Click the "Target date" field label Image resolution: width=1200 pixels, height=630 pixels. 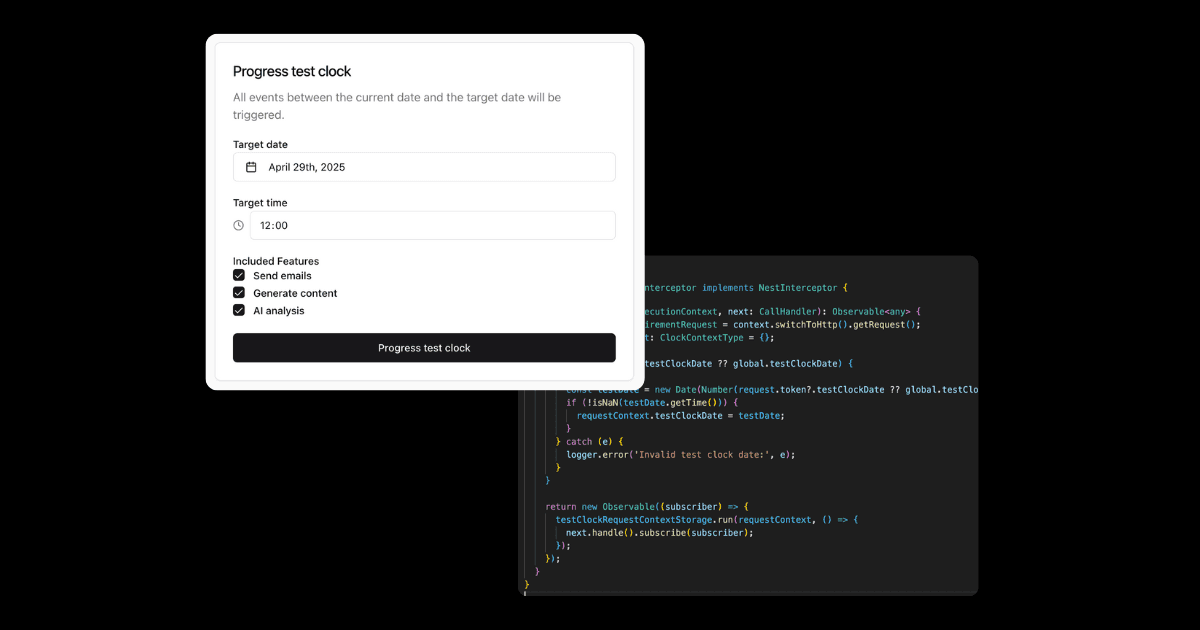(x=260, y=145)
